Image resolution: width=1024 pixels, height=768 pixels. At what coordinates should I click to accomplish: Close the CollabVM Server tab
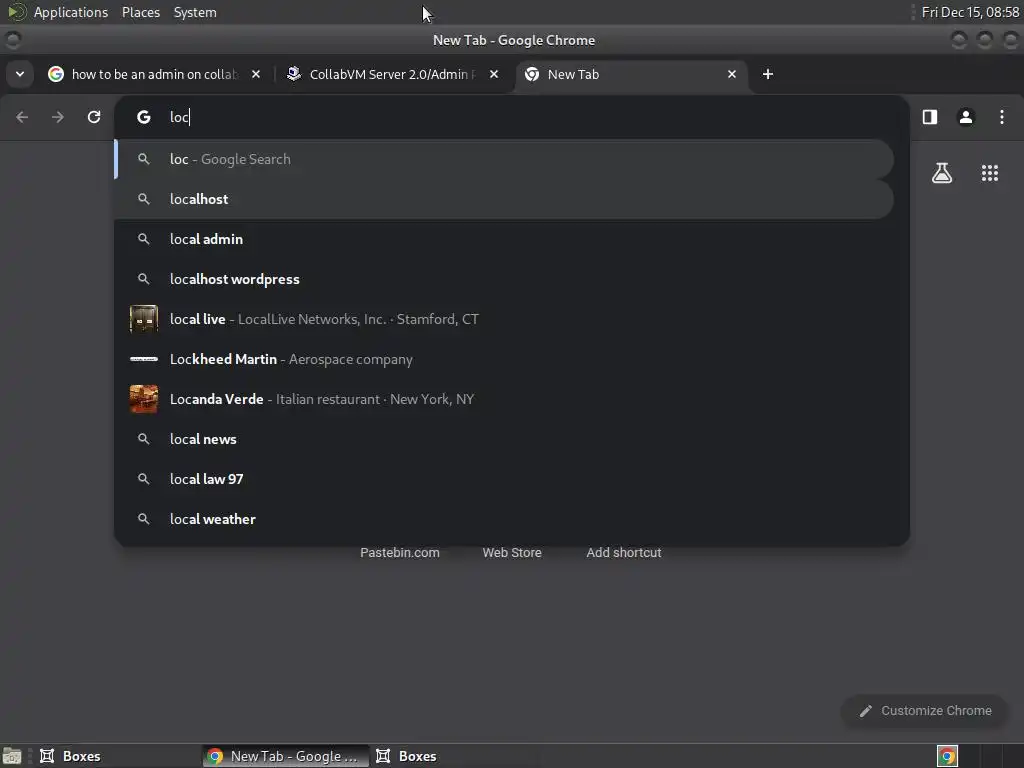click(494, 74)
